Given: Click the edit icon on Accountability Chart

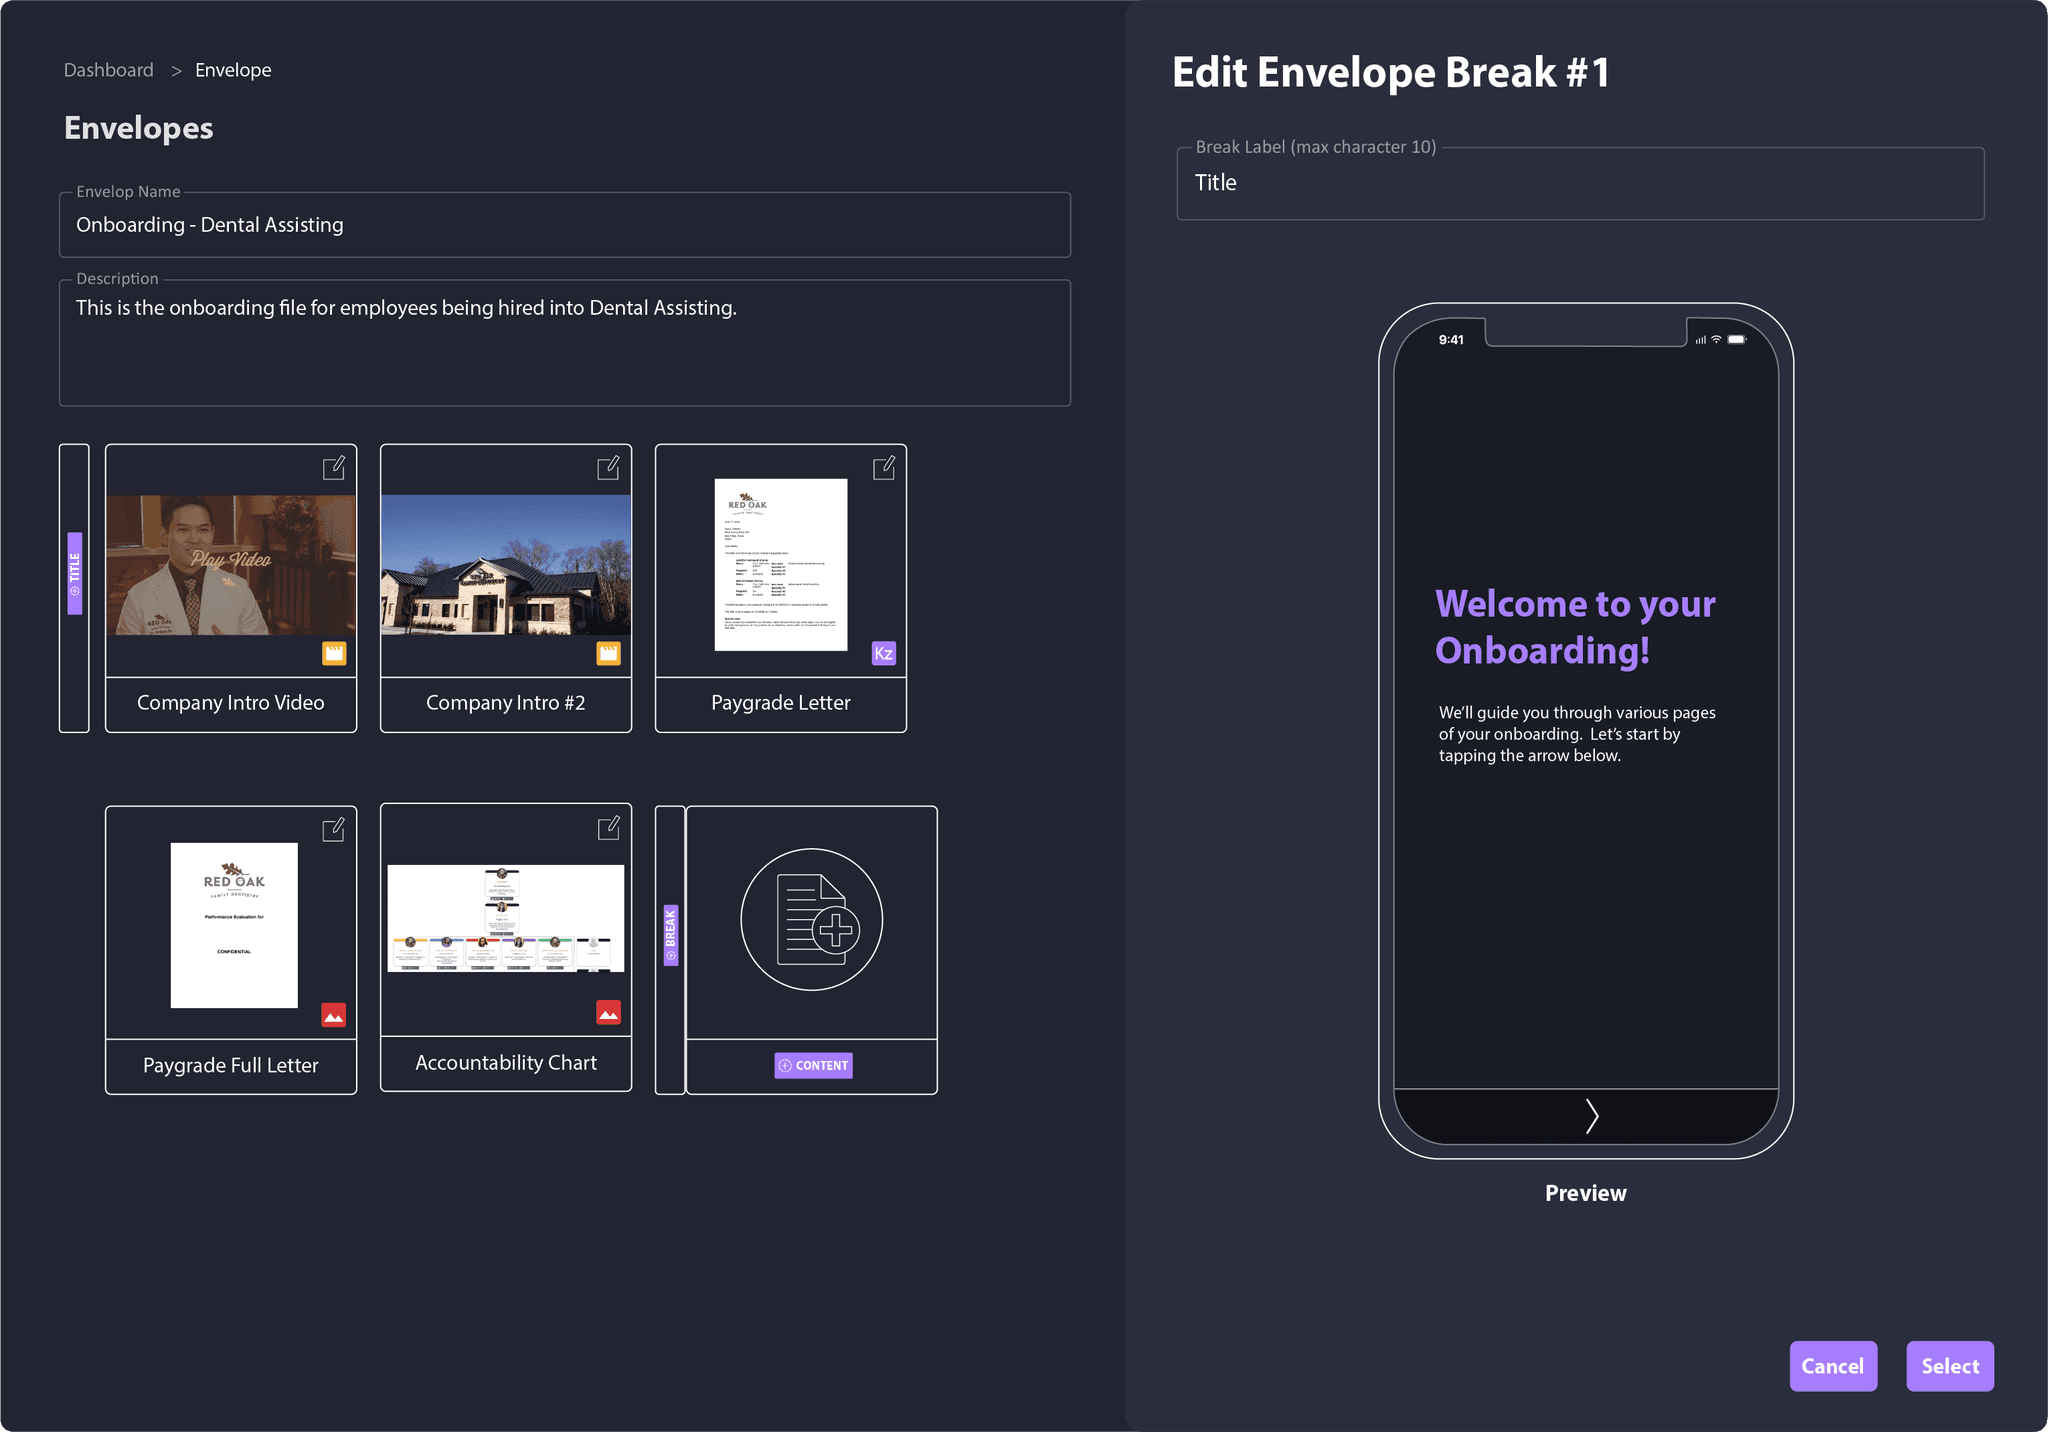Looking at the screenshot, I should 607,830.
